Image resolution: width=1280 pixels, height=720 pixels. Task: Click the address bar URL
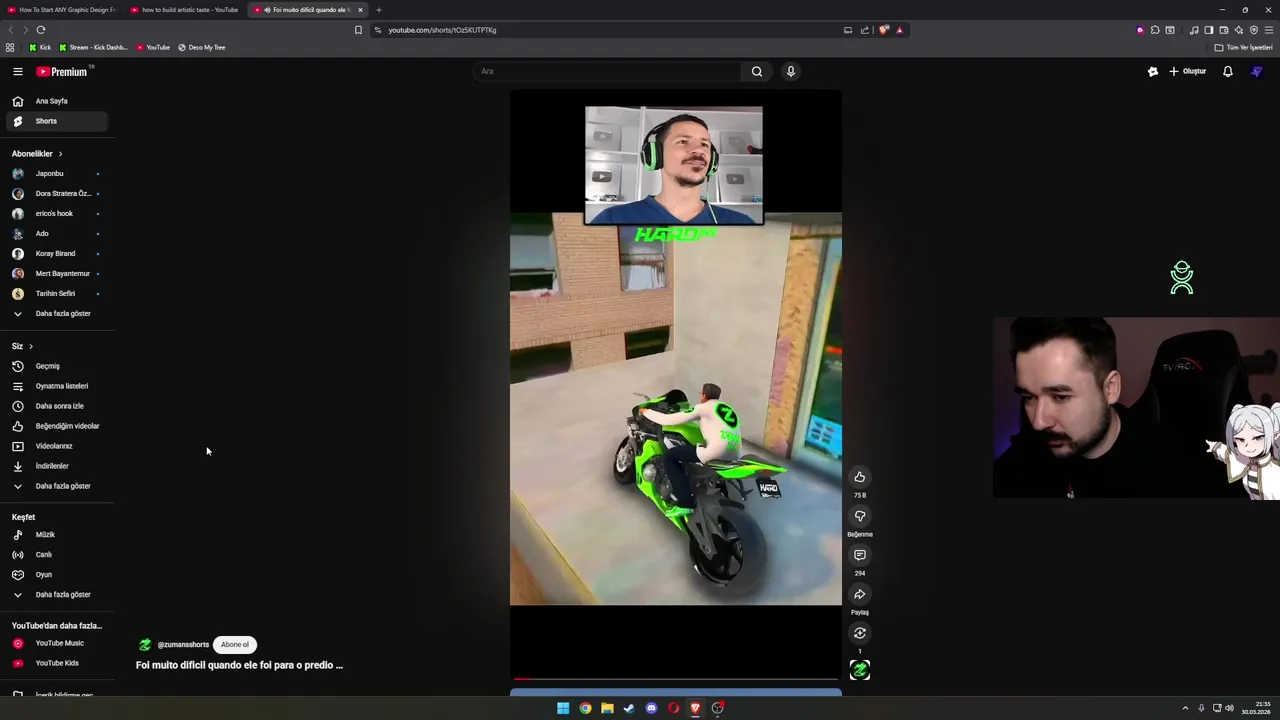[x=442, y=30]
